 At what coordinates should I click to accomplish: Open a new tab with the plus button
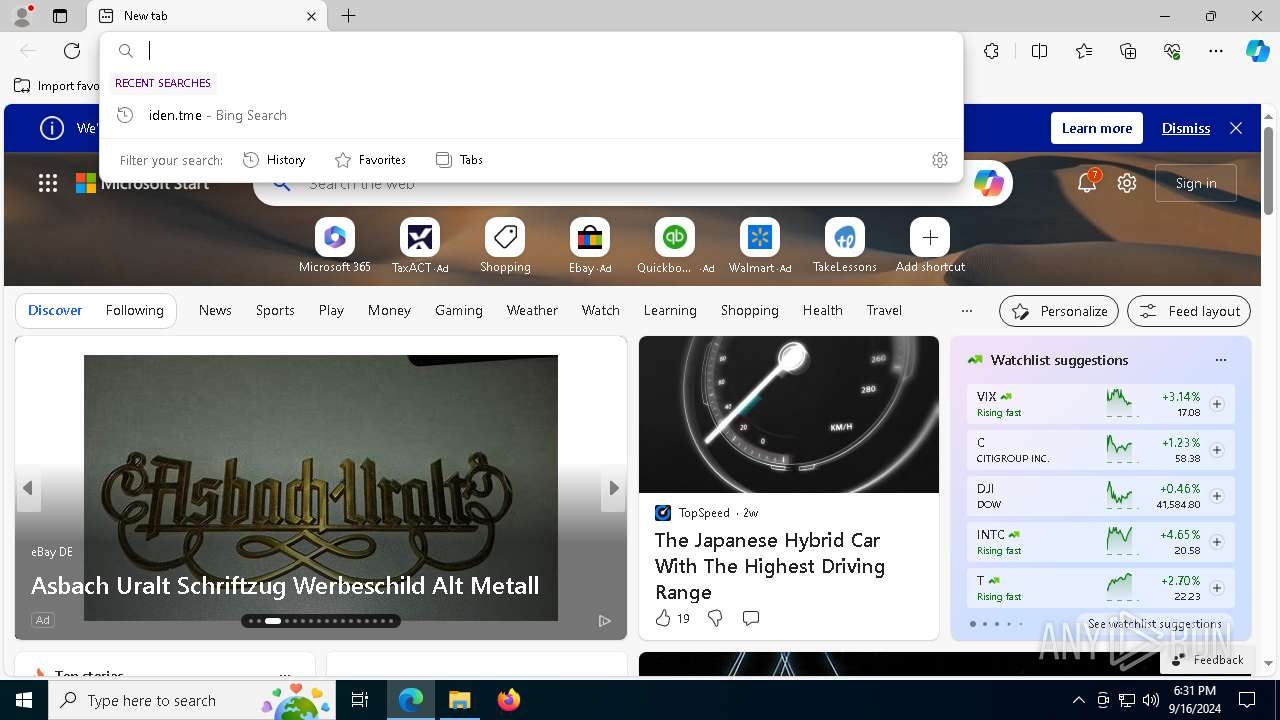[348, 16]
